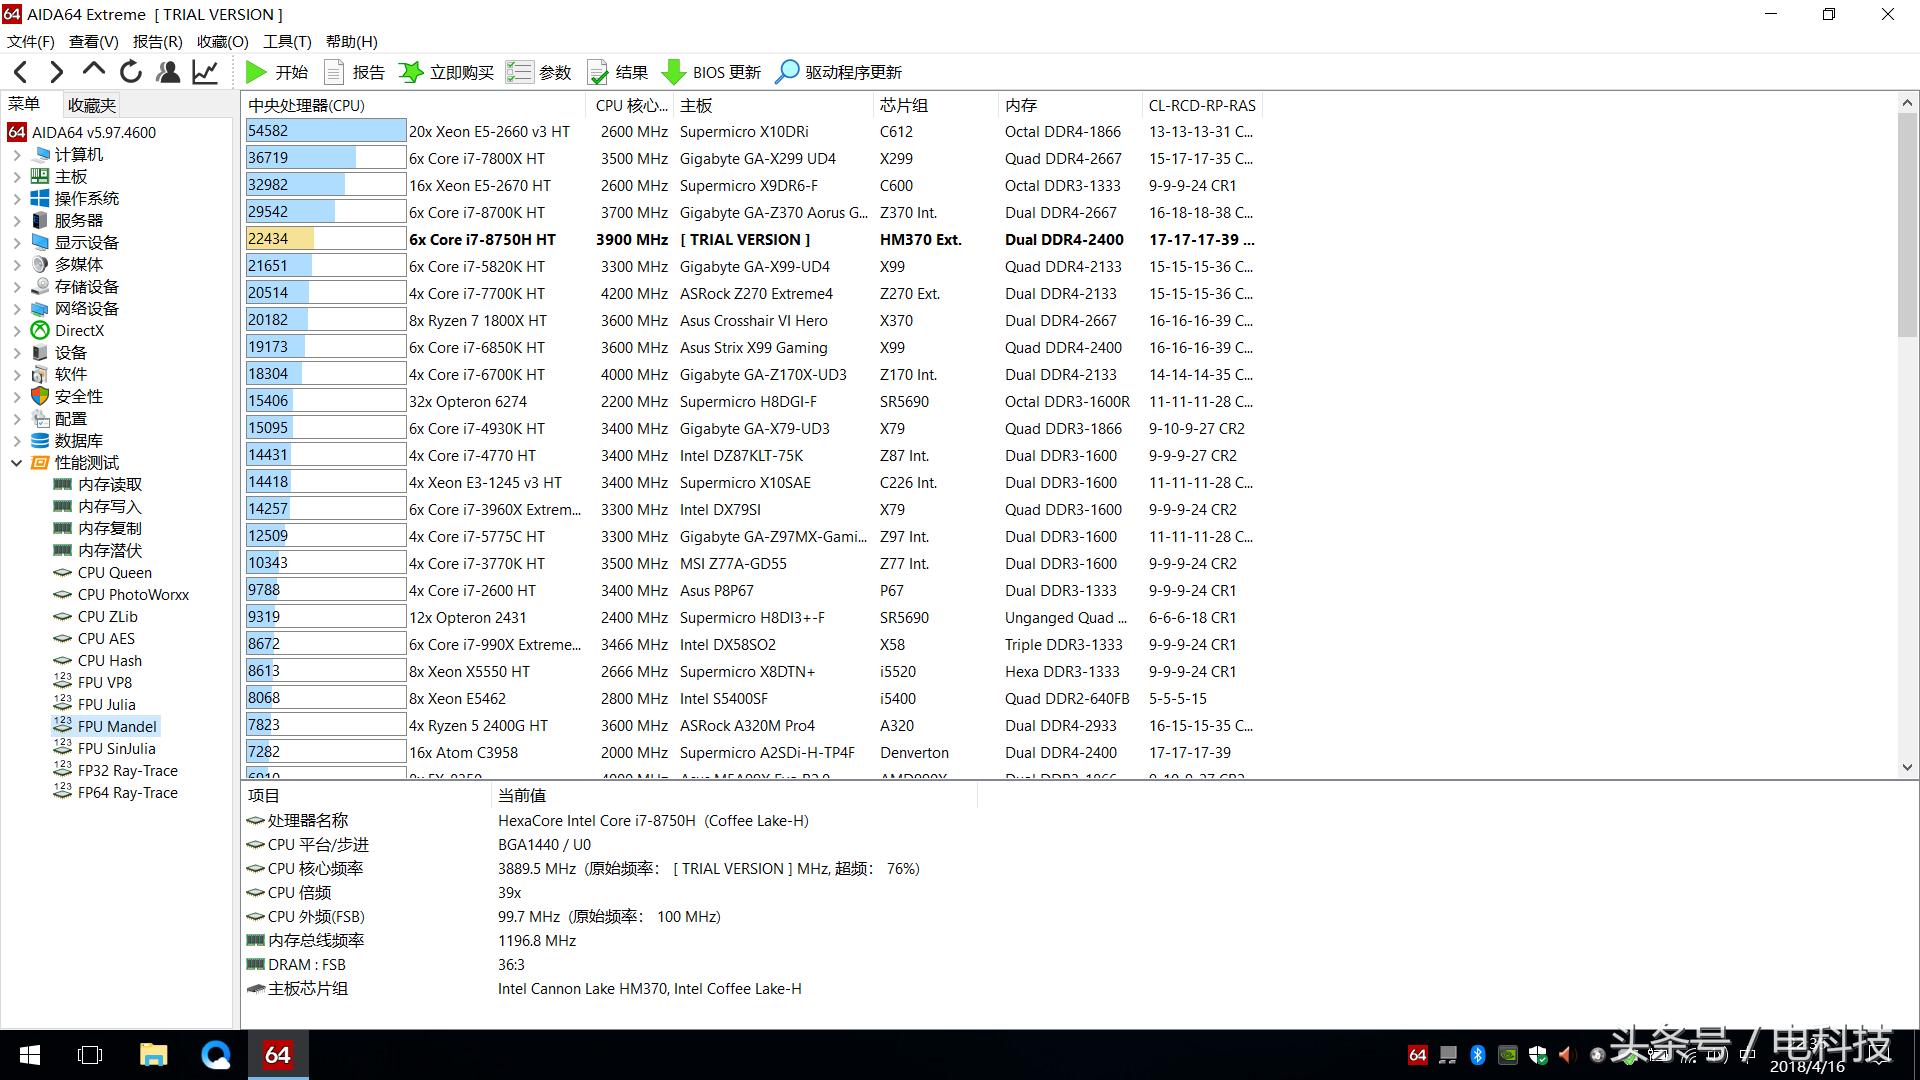Collapse the 性能测试 tree node
The height and width of the screenshot is (1080, 1920).
(x=16, y=463)
